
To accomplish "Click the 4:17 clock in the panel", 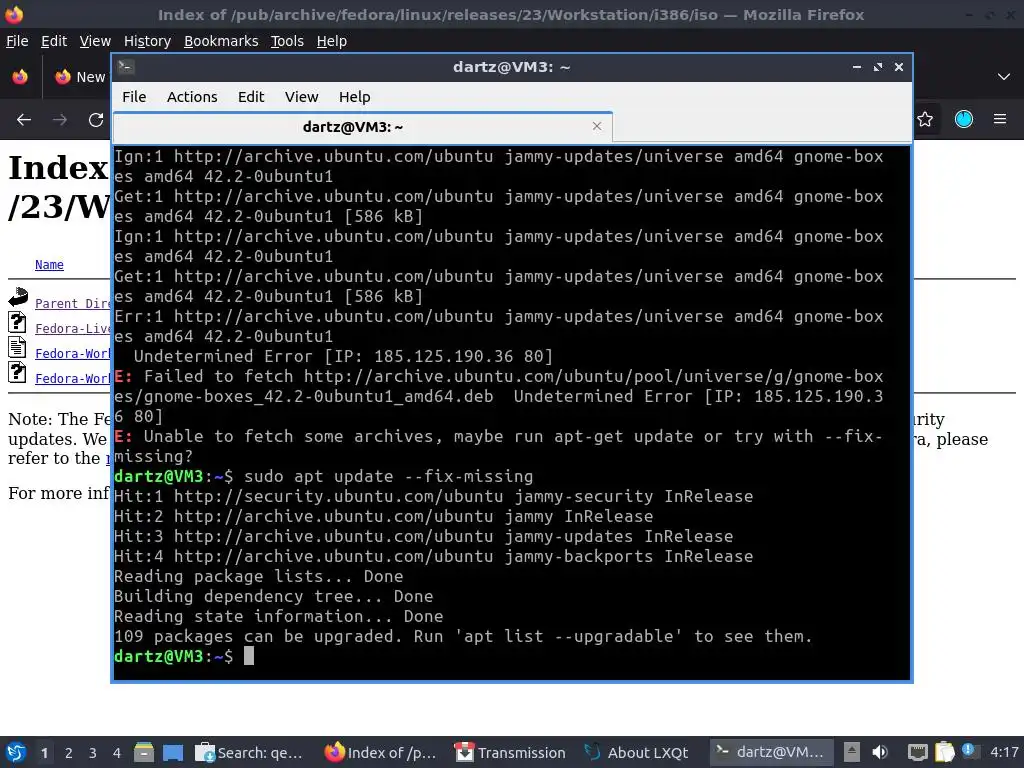I will tap(1004, 752).
